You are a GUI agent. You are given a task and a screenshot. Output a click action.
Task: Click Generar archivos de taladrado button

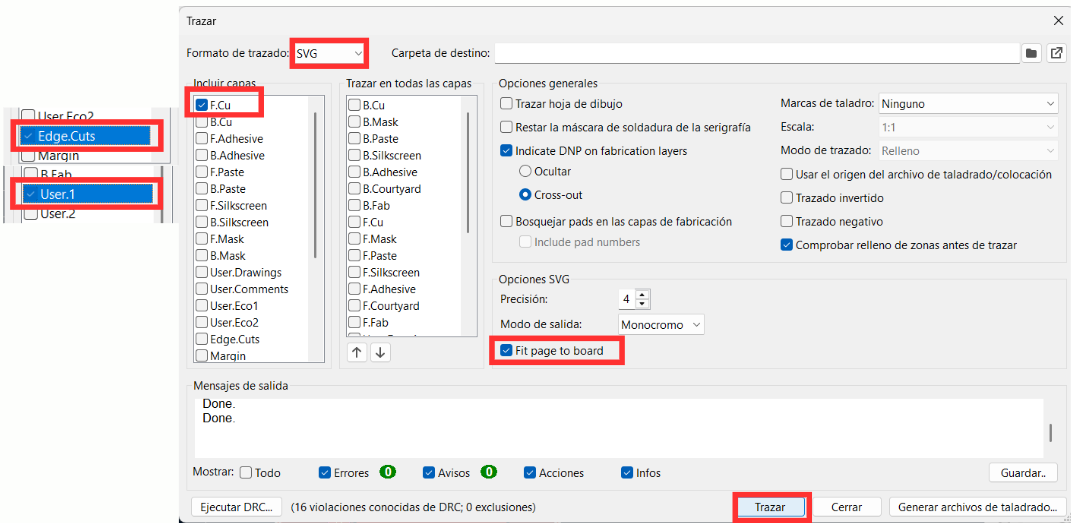point(977,507)
